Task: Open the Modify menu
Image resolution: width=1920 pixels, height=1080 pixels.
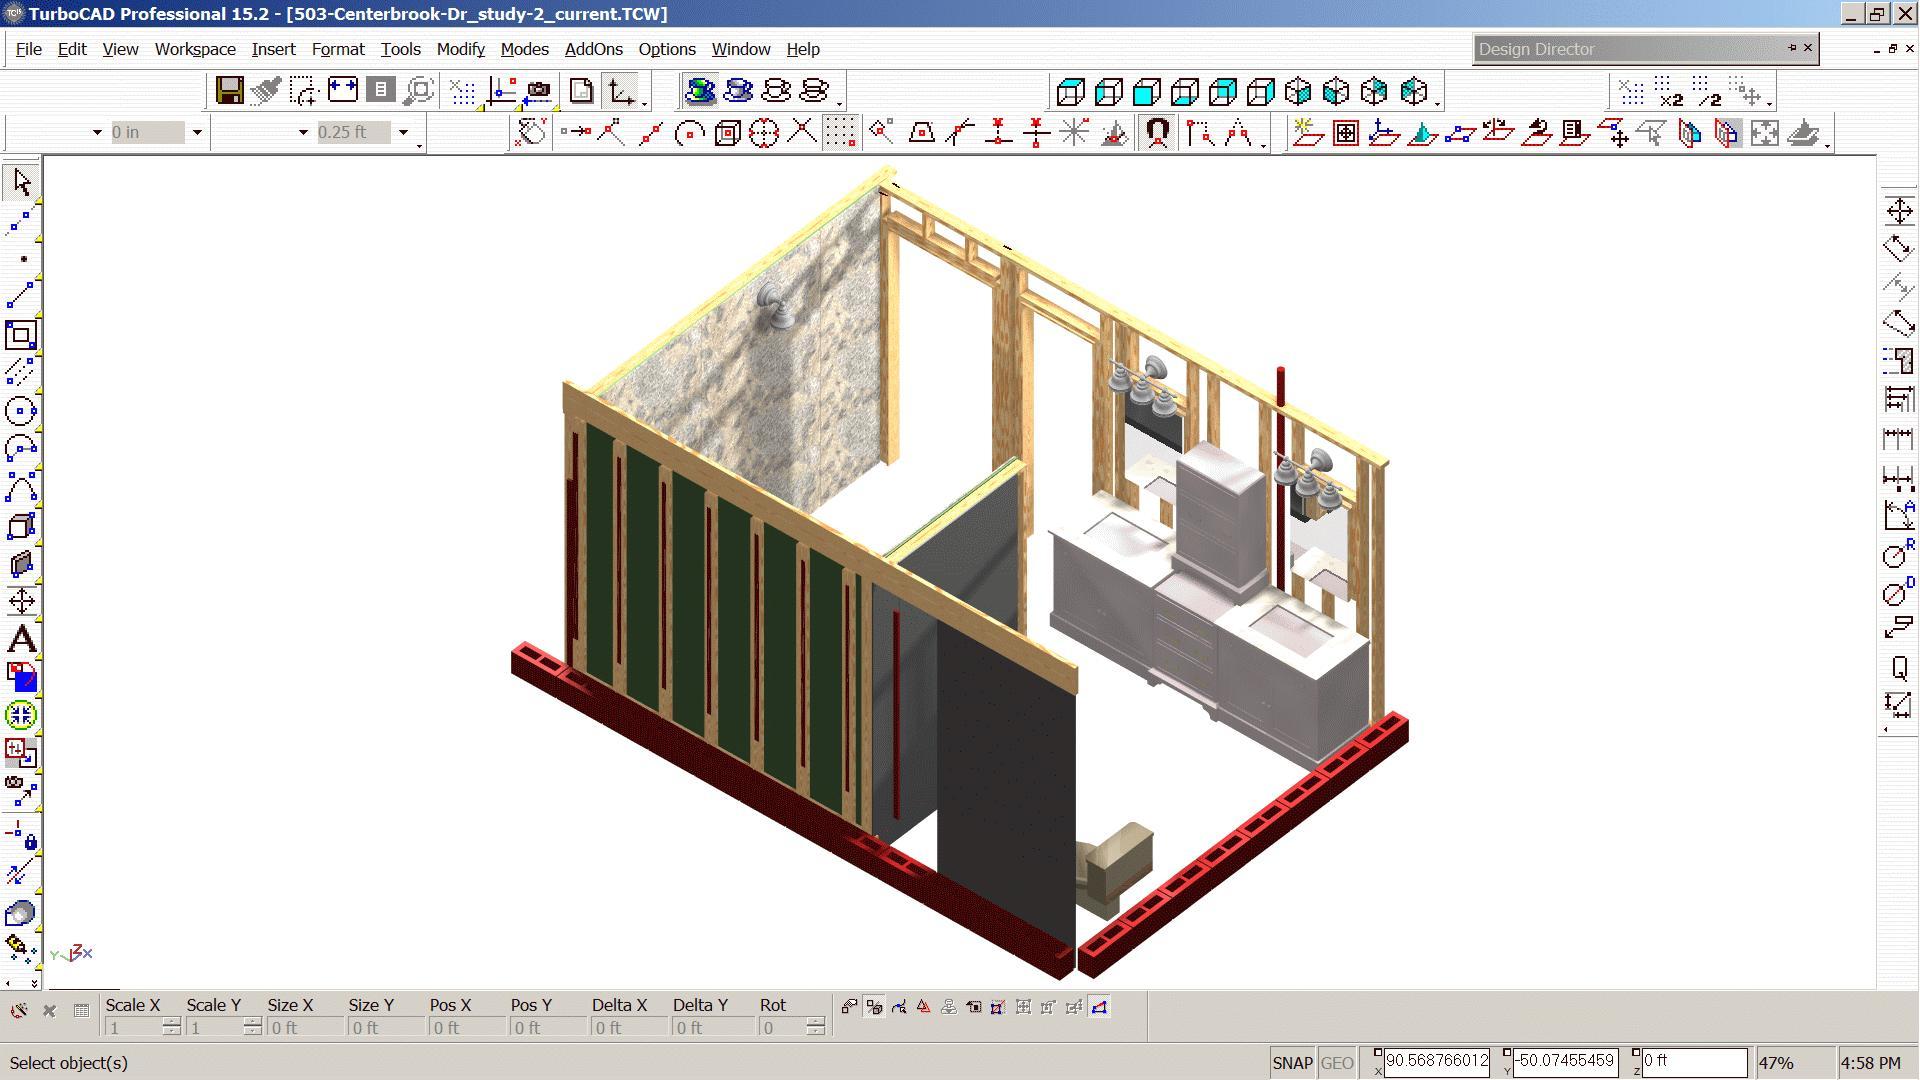Action: (x=460, y=49)
